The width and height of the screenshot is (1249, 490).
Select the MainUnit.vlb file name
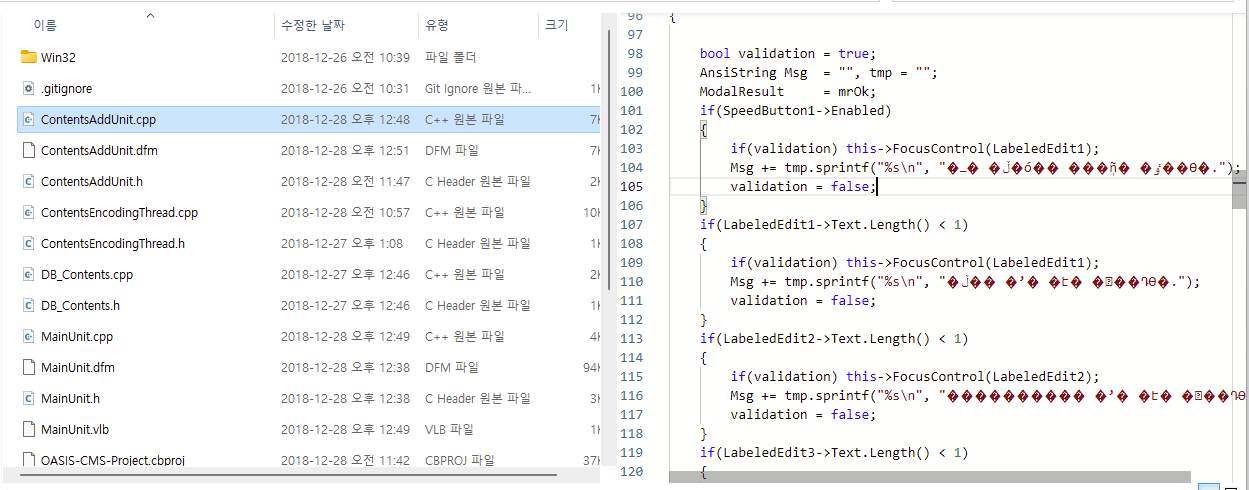74,429
